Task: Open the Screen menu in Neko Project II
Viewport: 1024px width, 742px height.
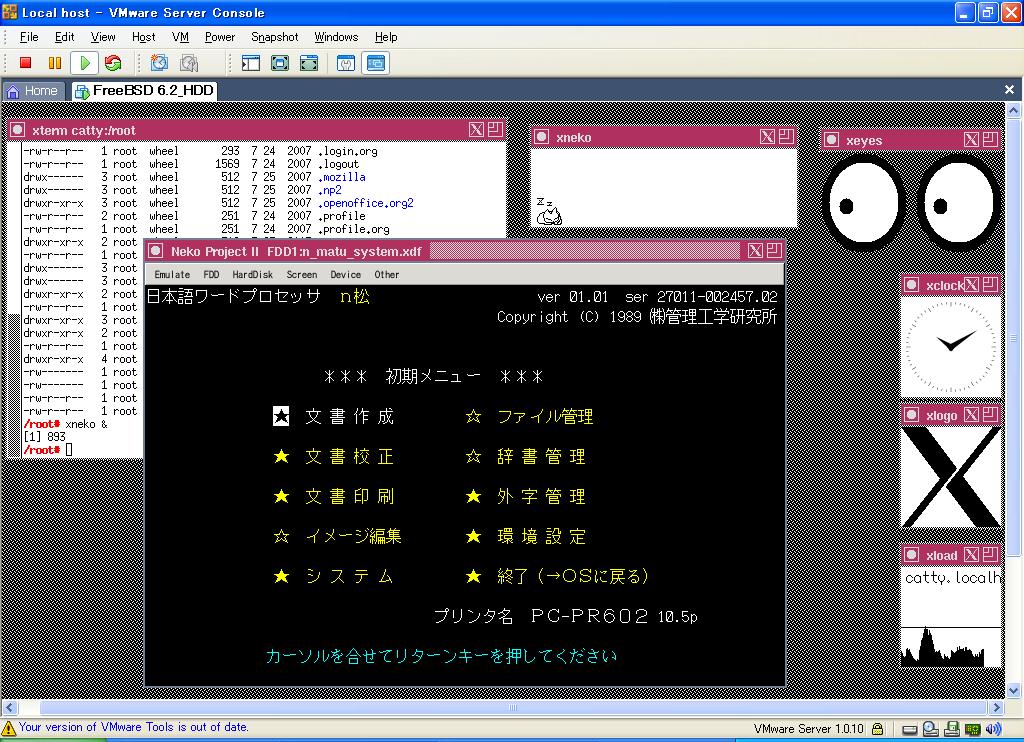Action: coord(302,275)
